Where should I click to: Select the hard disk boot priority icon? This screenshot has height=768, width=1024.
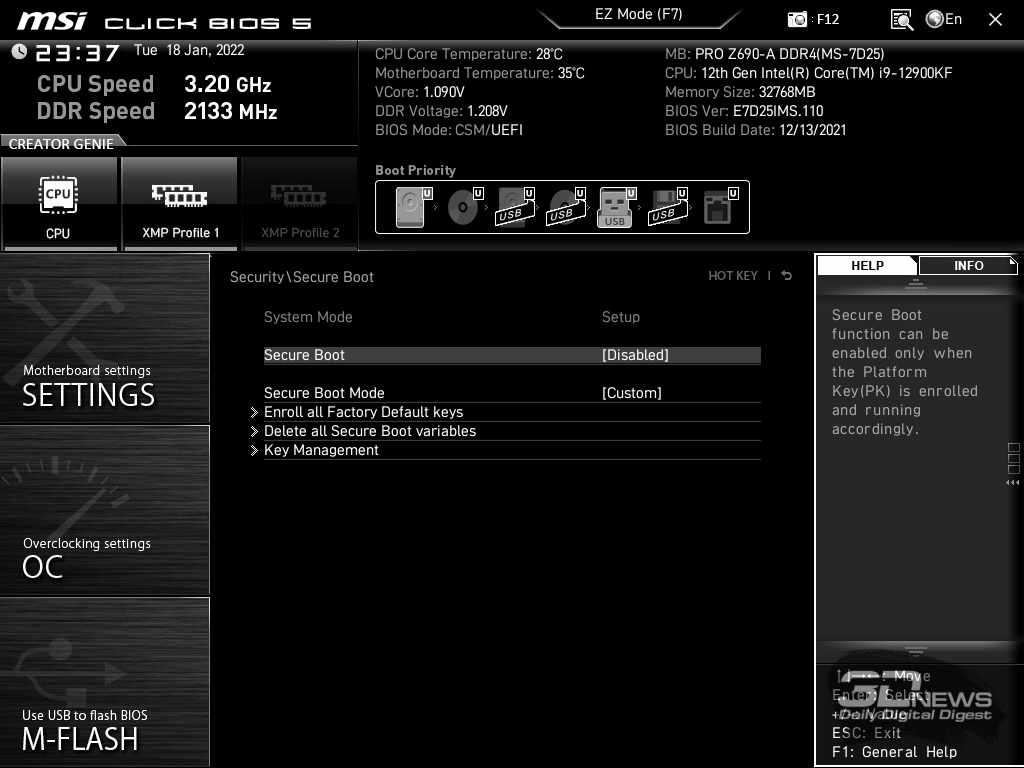[x=413, y=207]
